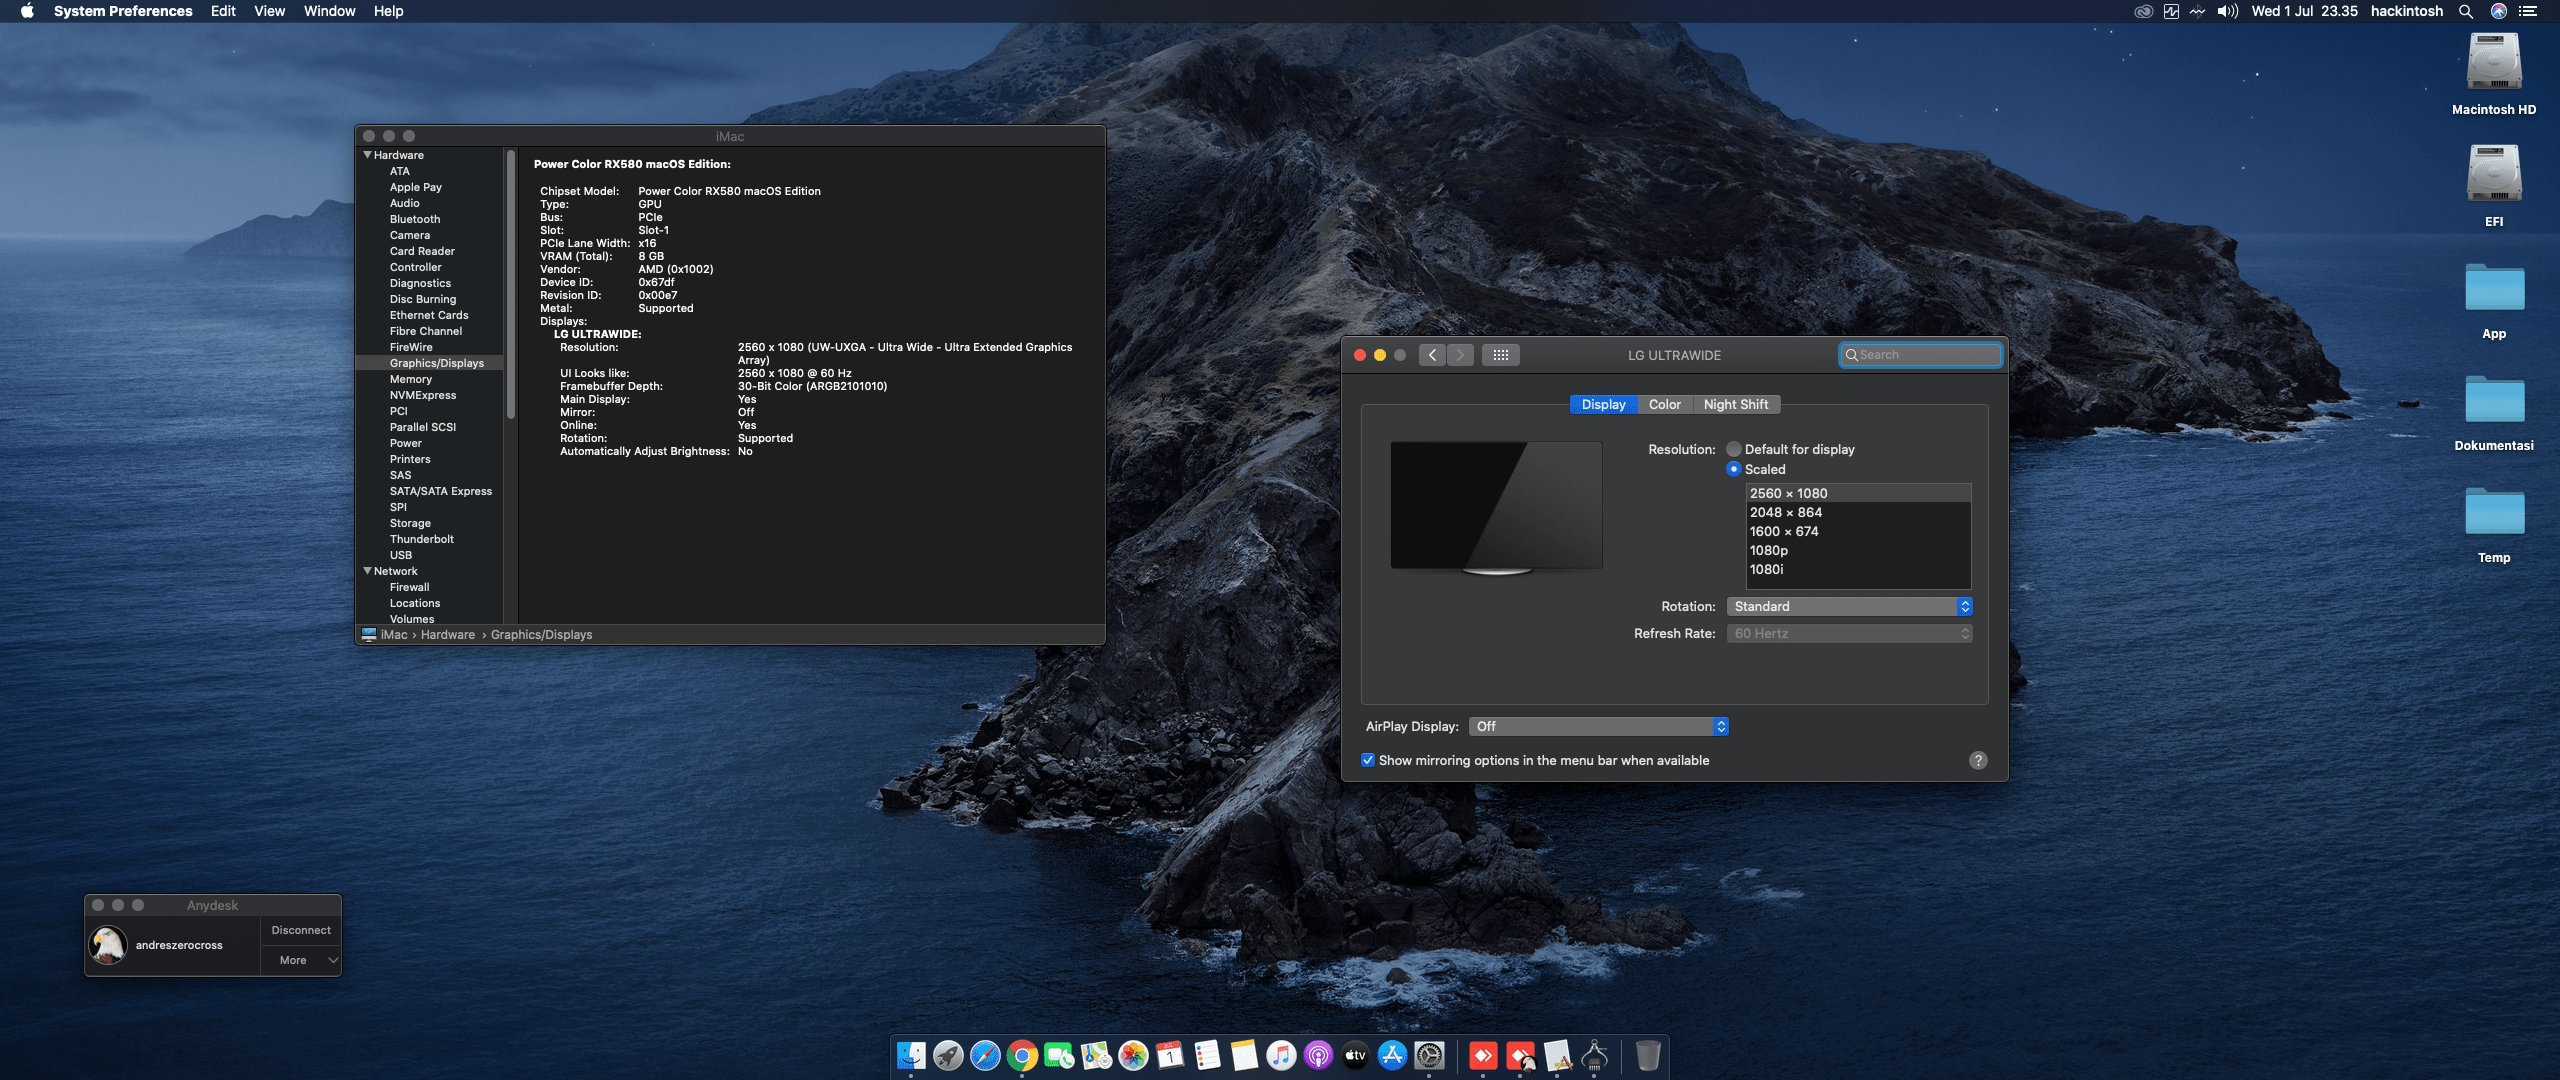Enable Default for display resolution

[x=1734, y=449]
